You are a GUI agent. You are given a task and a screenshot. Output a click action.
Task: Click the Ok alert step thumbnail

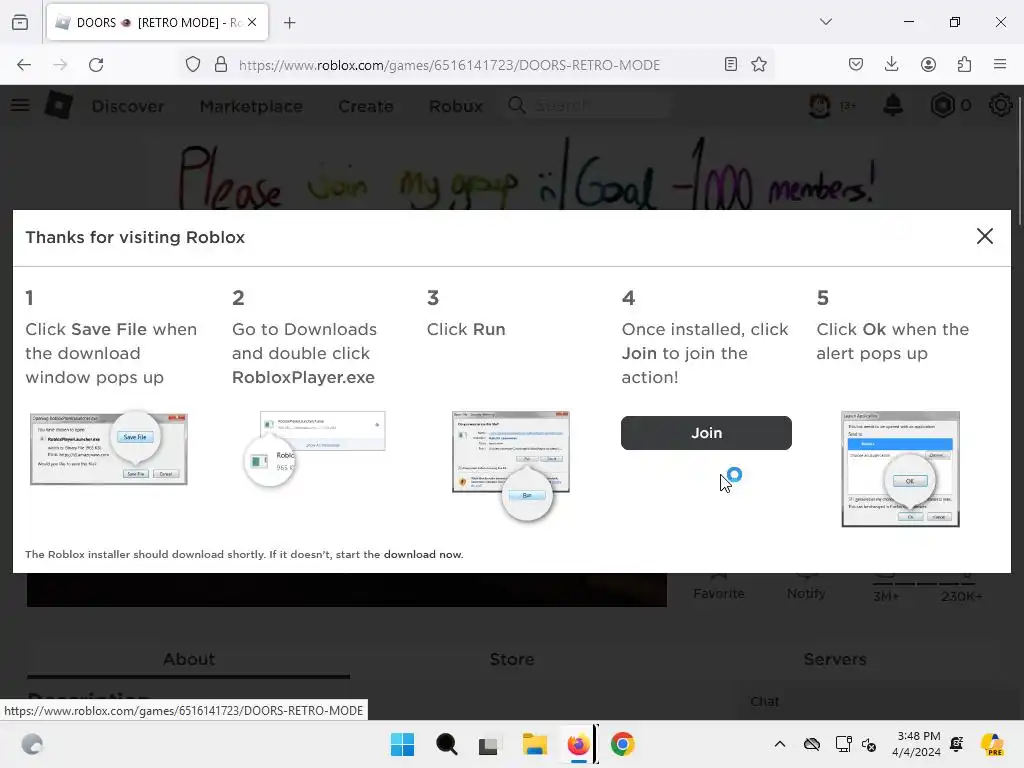click(901, 469)
